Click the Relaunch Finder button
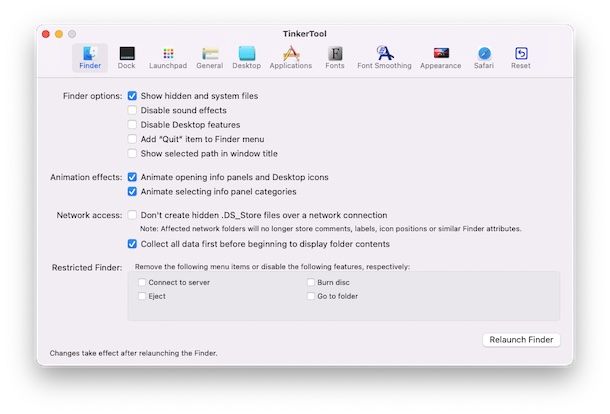 click(521, 340)
